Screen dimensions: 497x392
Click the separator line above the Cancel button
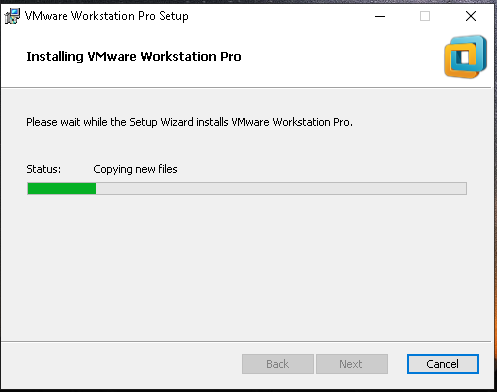point(246,341)
